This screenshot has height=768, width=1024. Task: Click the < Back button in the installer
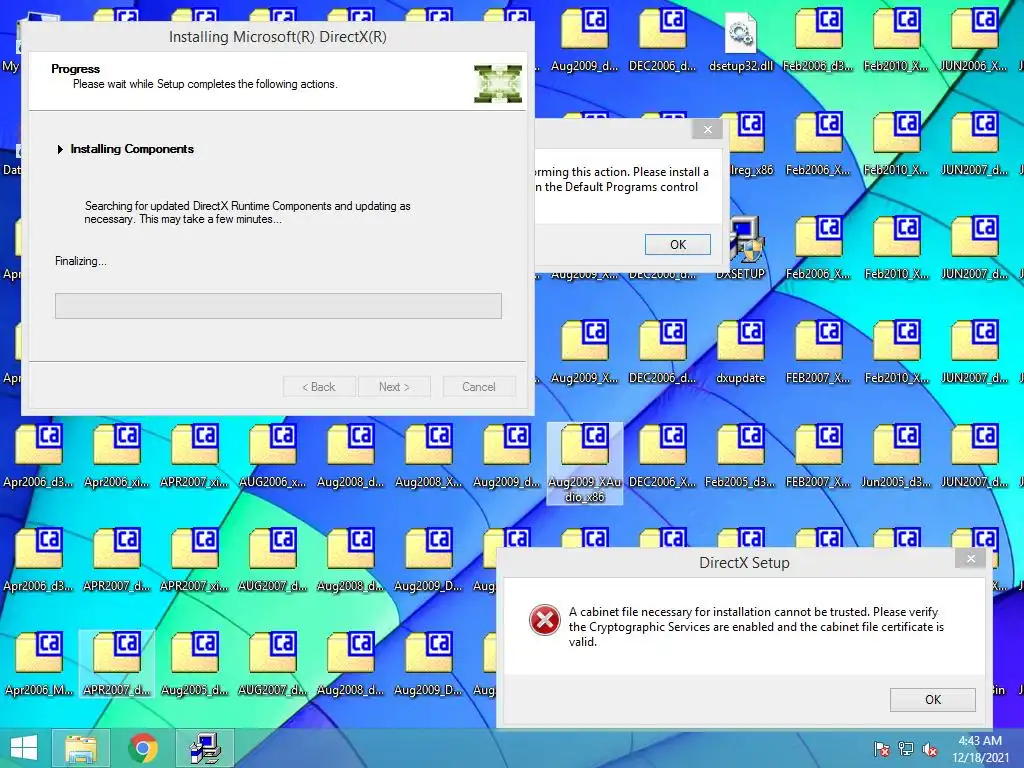(x=319, y=387)
